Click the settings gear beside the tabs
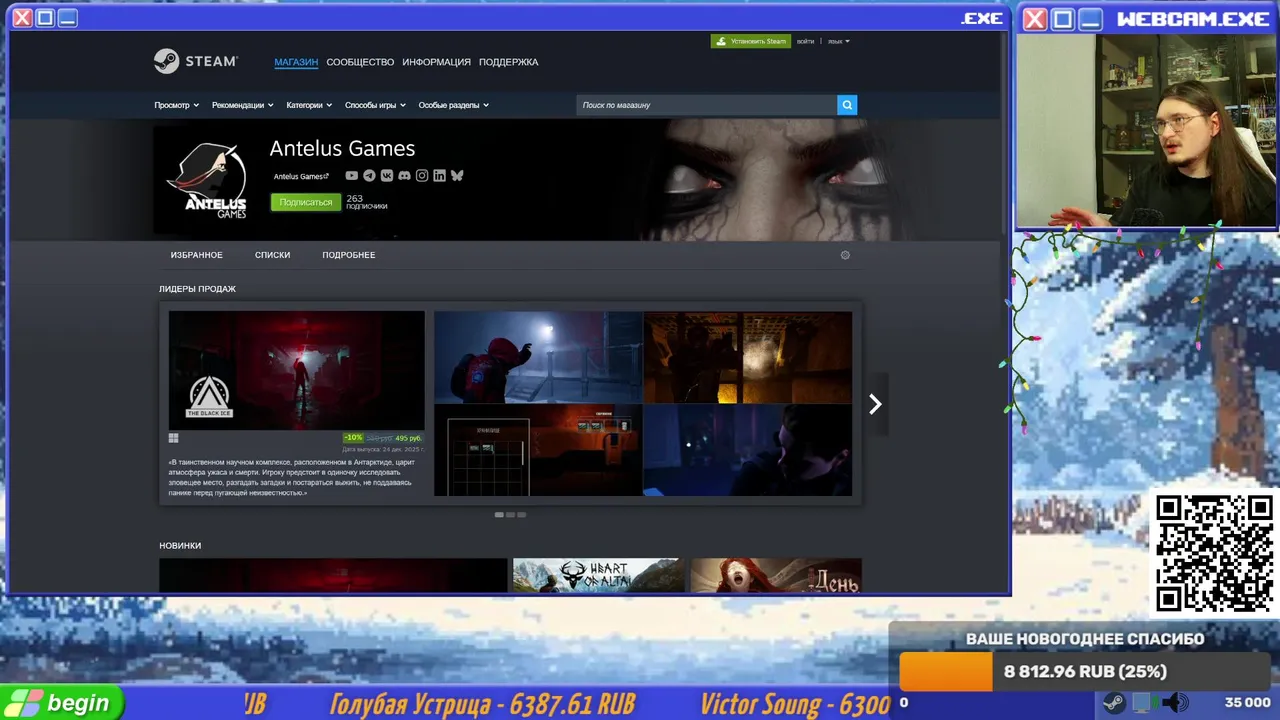 845,255
